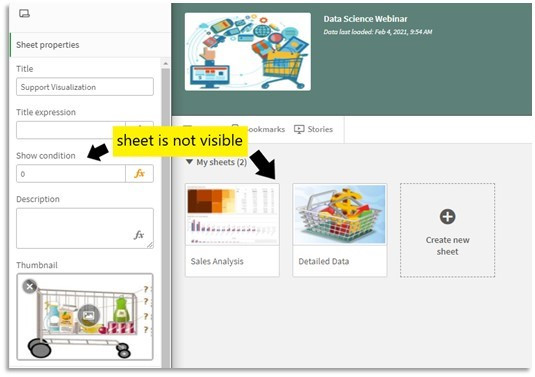This screenshot has height=377, width=535.
Task: Collapse the My sheets (2) section
Action: point(189,162)
